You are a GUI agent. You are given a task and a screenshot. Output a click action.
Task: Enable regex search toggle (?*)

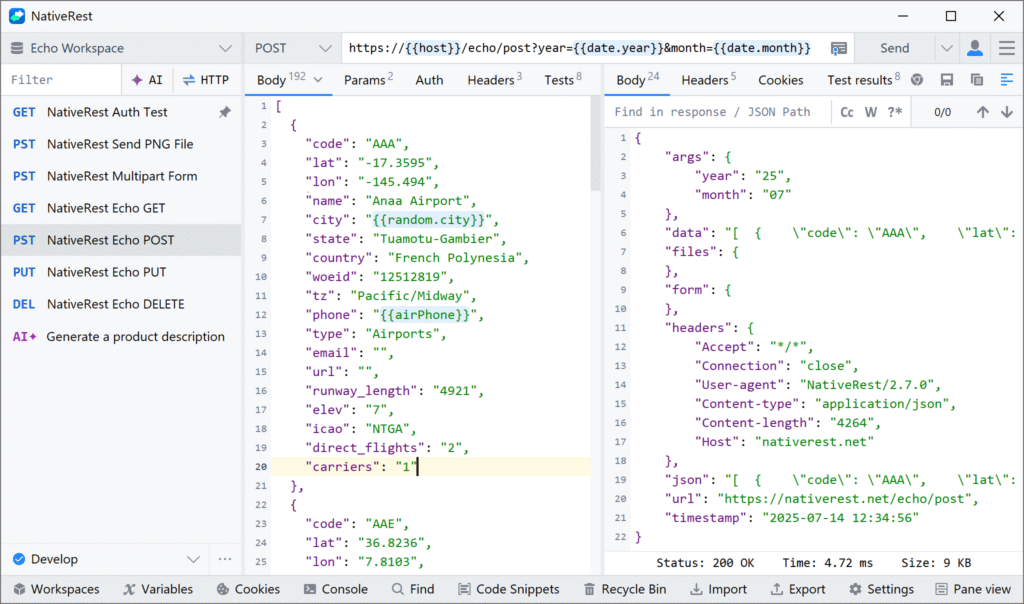894,112
